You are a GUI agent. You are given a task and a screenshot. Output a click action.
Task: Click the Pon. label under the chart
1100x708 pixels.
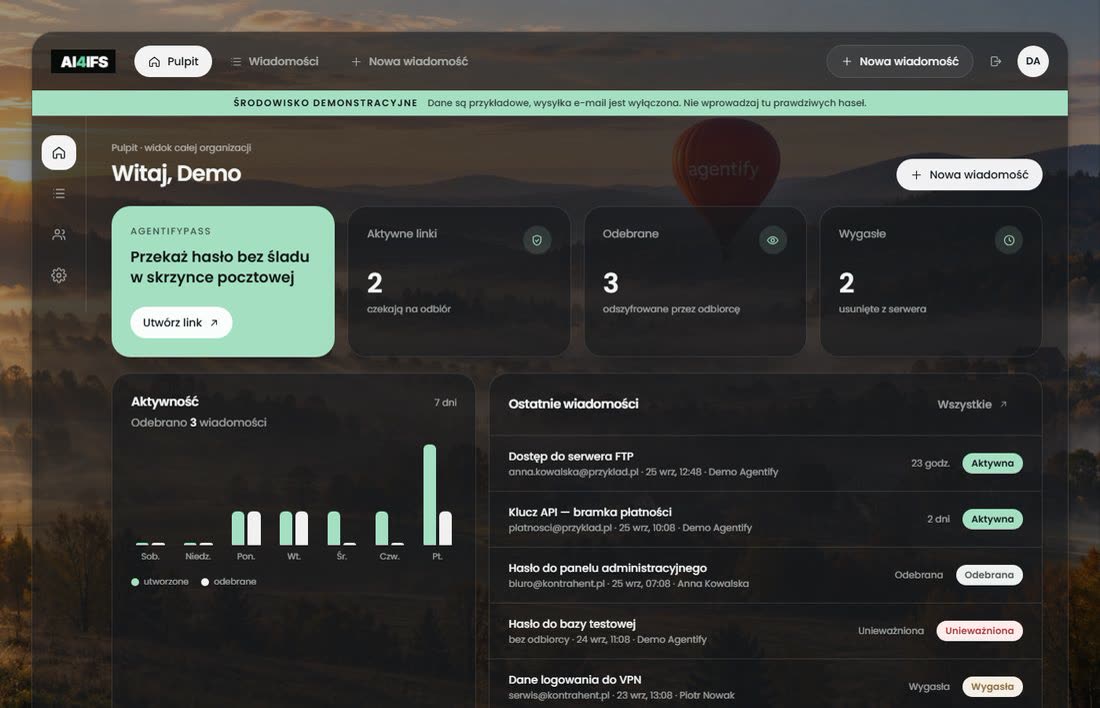(246, 556)
